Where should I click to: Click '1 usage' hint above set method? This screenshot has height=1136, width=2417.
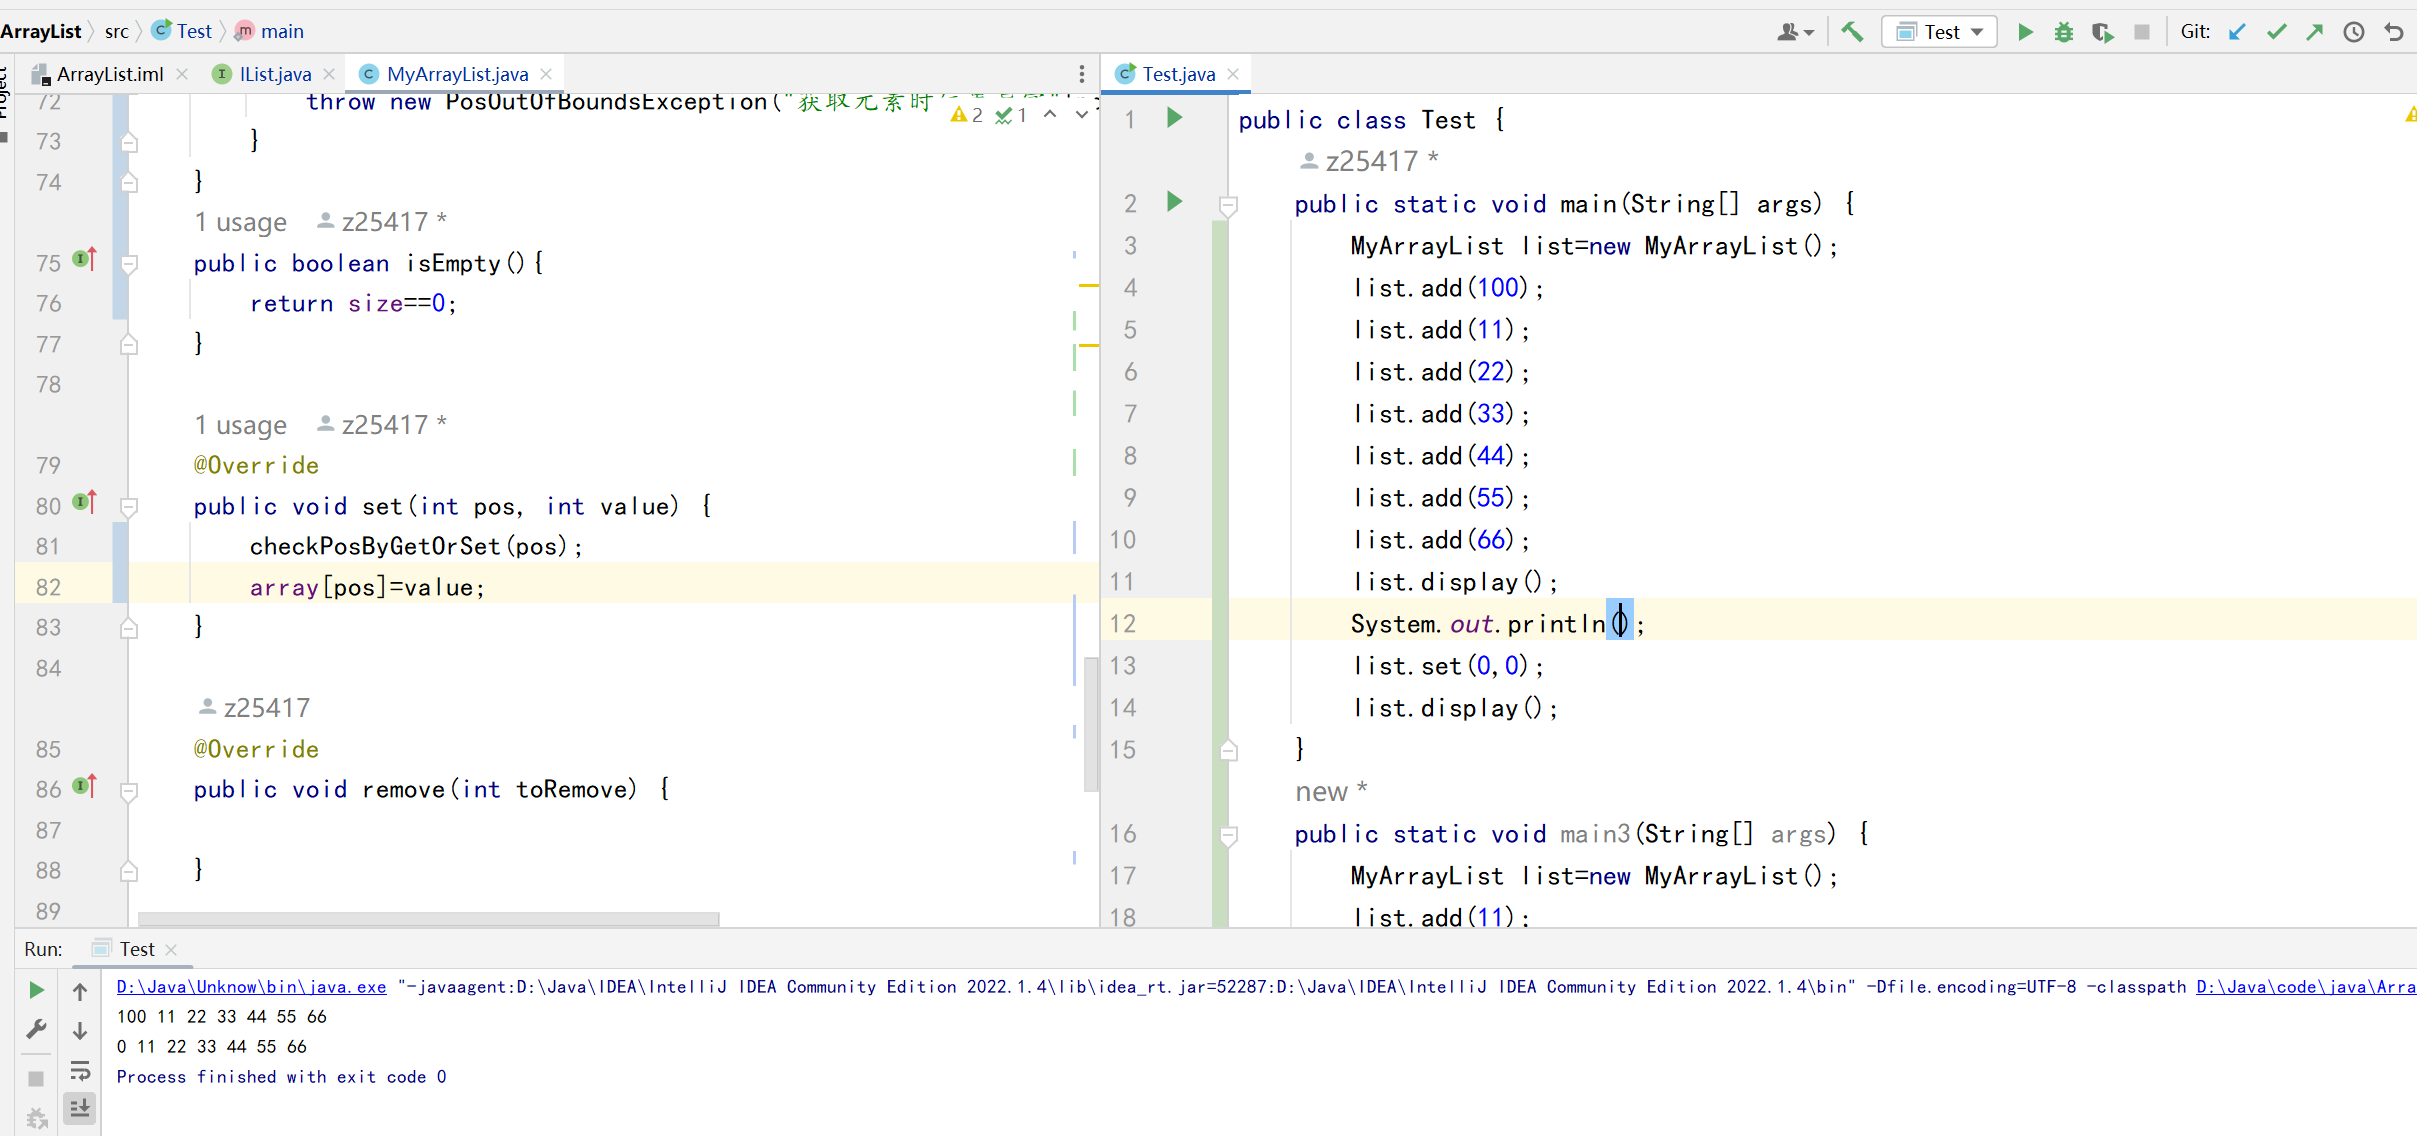pos(241,425)
